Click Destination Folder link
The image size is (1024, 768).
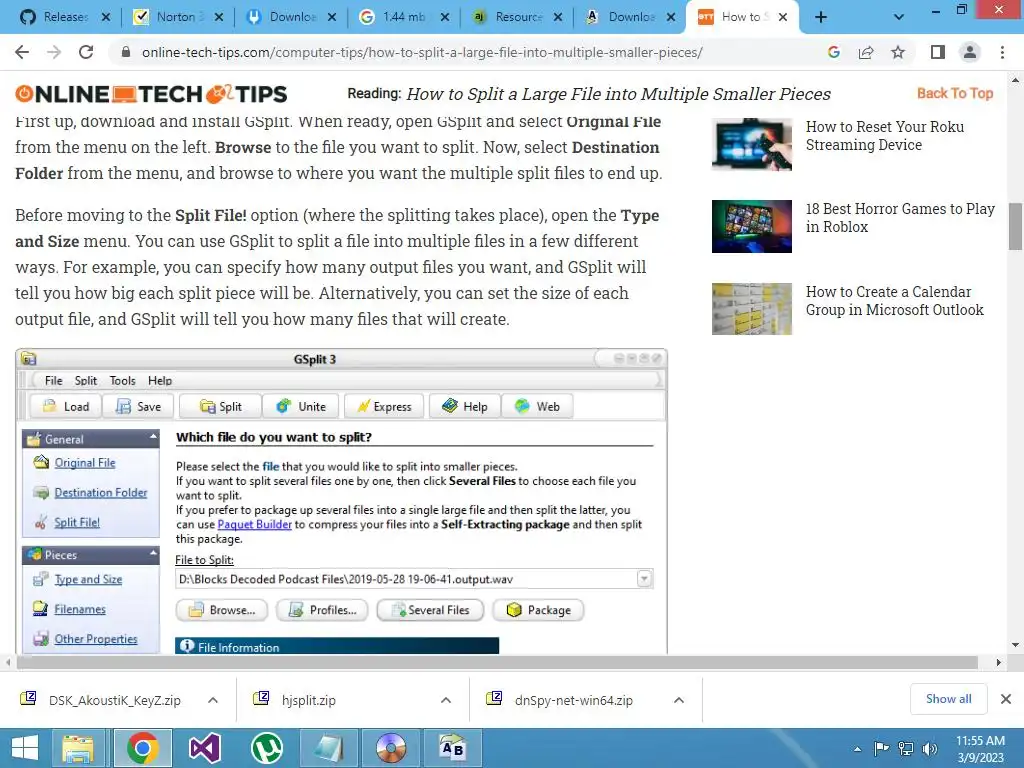click(x=101, y=492)
